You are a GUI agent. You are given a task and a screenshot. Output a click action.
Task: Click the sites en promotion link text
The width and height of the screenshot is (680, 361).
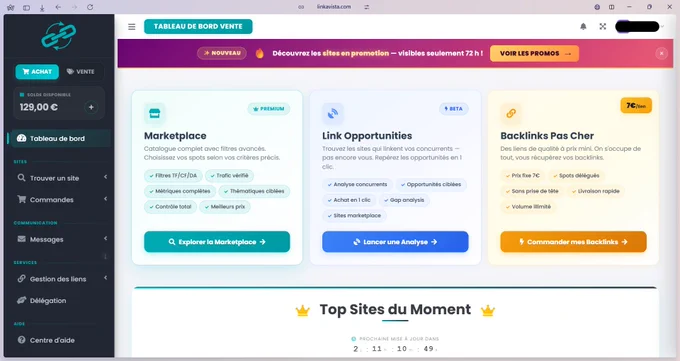coord(356,53)
